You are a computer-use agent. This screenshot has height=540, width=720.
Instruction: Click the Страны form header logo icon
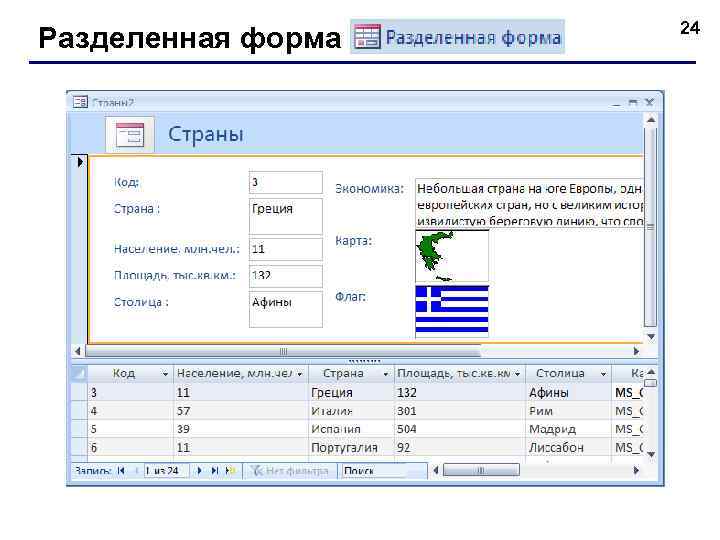click(x=130, y=135)
